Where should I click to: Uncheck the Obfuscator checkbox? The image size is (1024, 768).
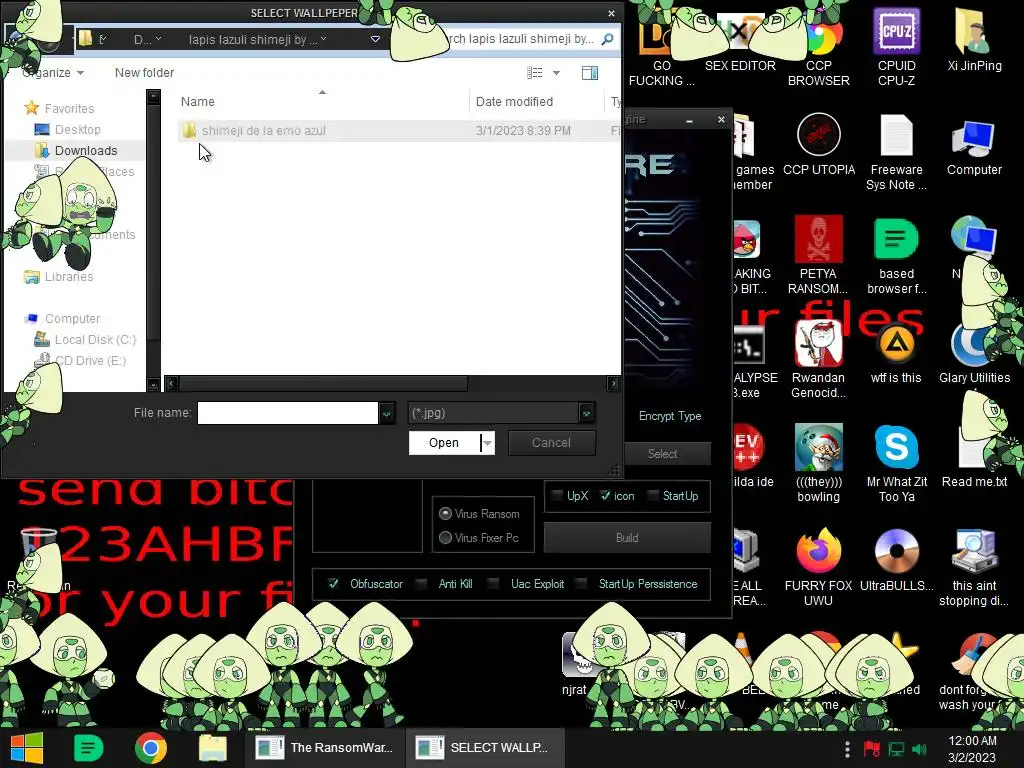(333, 584)
